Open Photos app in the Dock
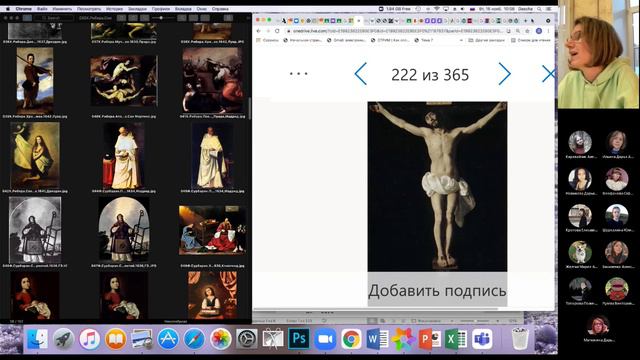This screenshot has width=640, height=360. (220, 339)
